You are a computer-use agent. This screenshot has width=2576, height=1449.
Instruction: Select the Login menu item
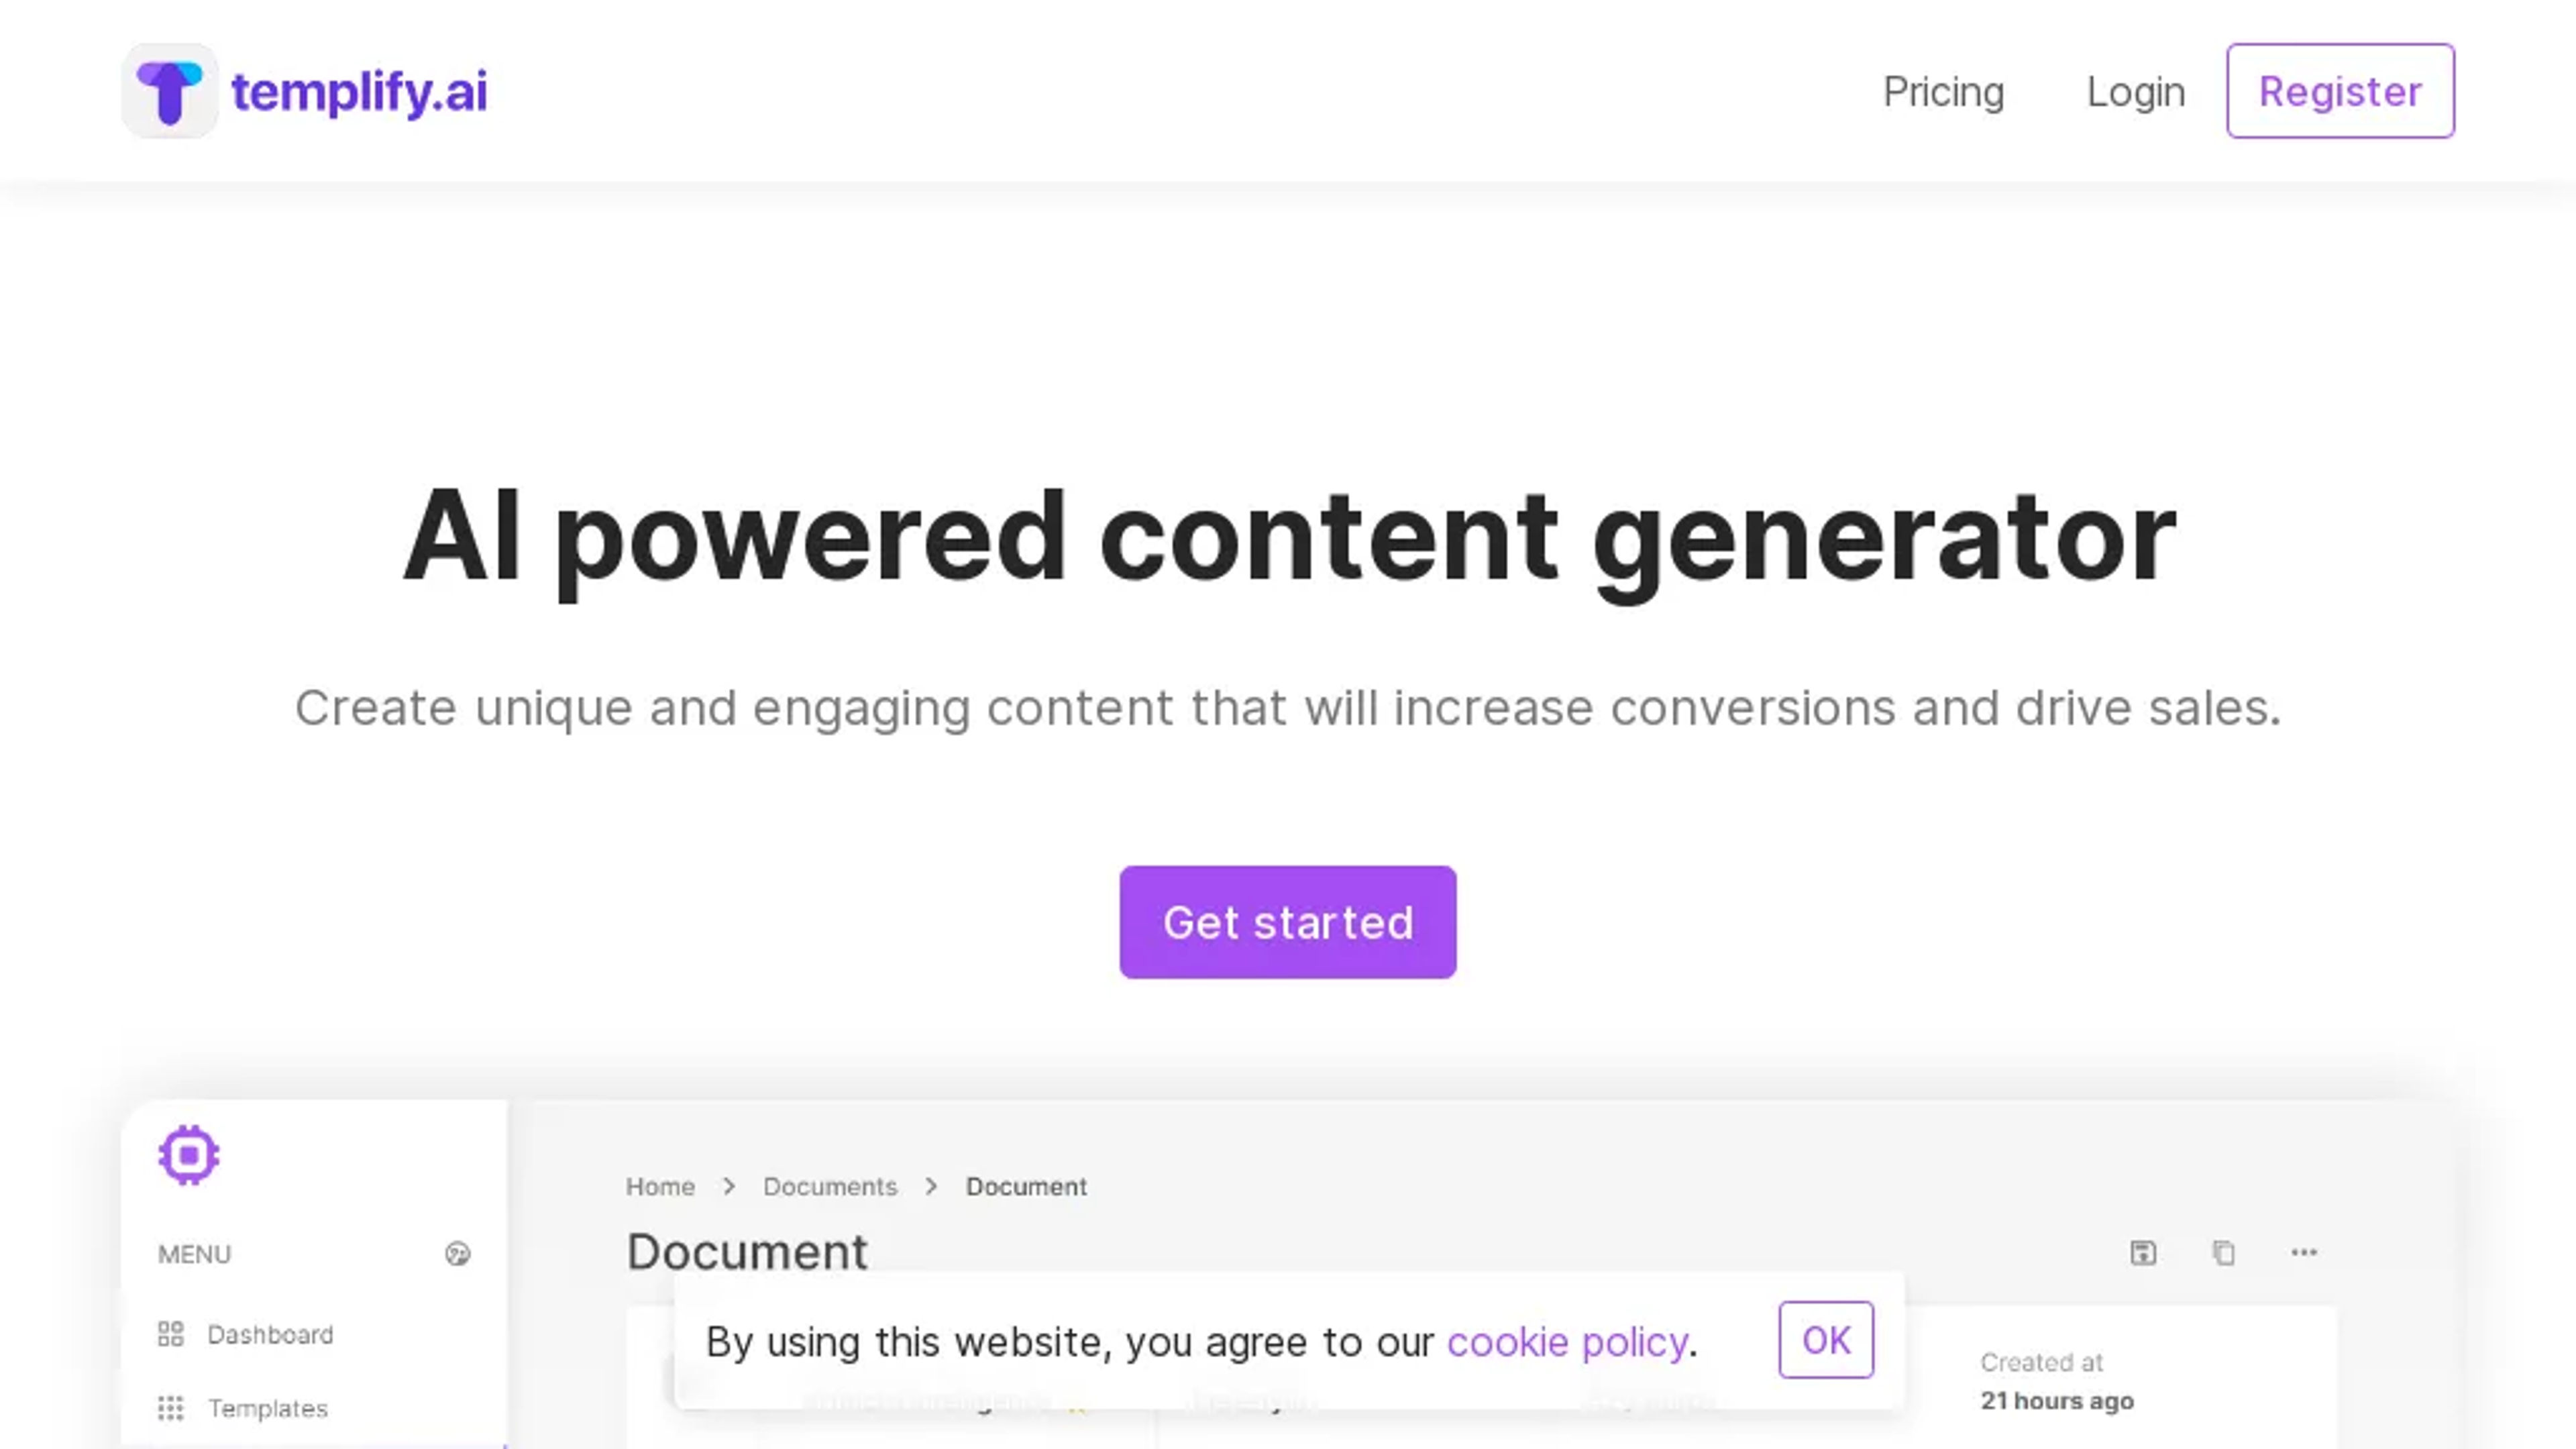[2135, 91]
